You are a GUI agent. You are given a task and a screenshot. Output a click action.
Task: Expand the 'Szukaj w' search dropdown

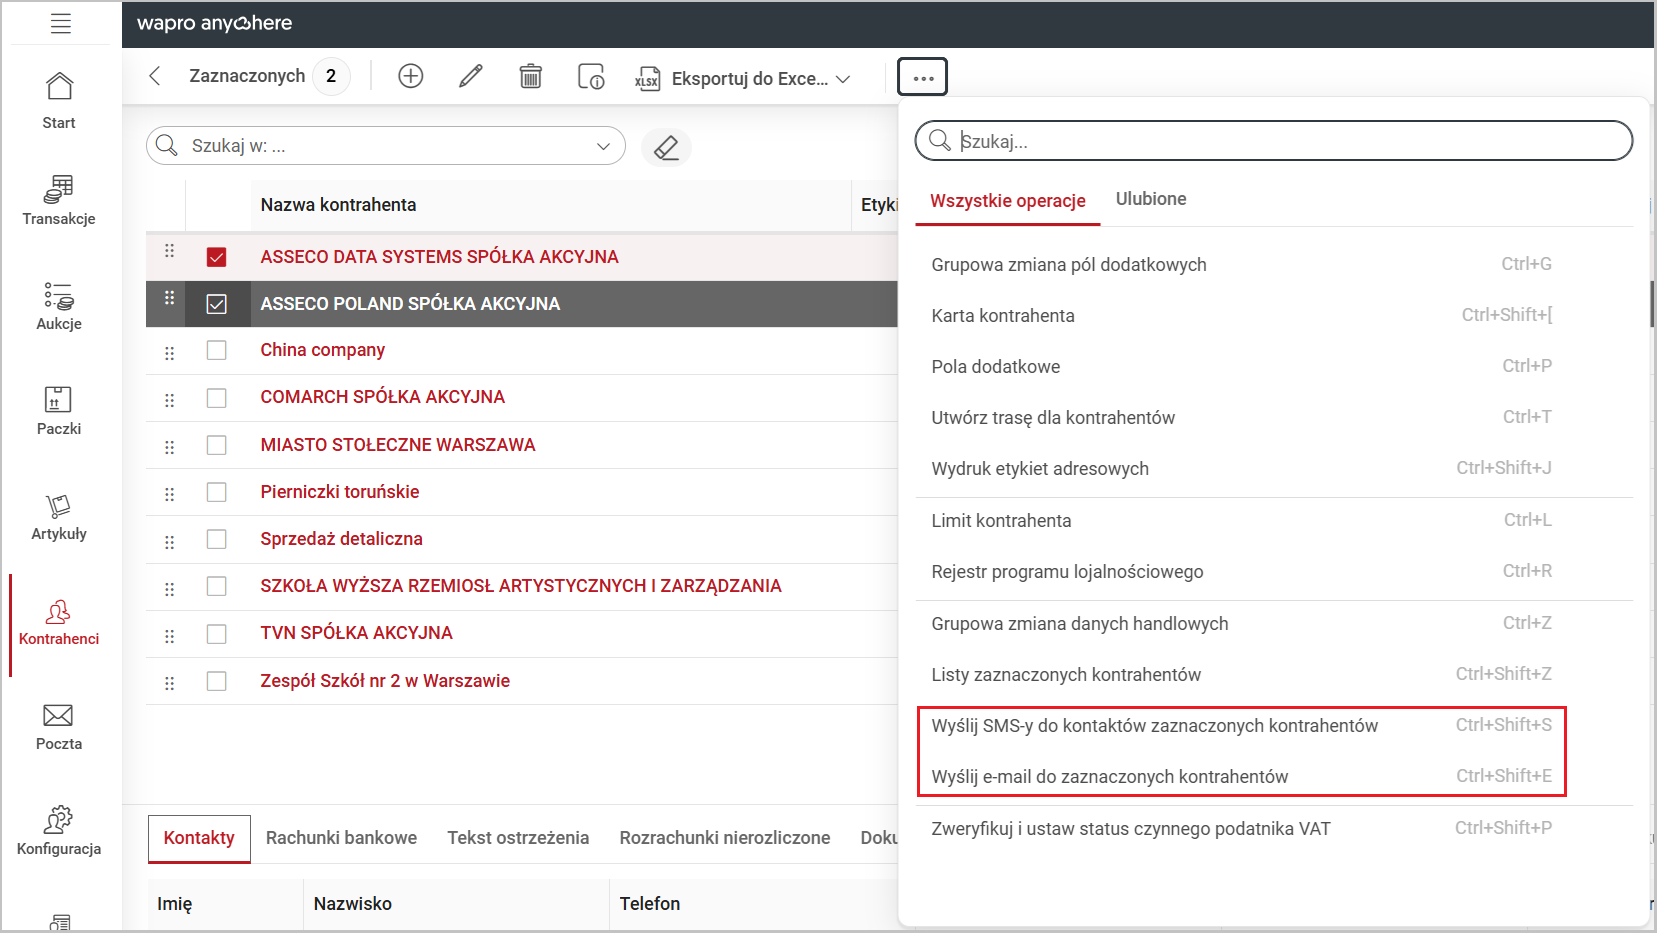[603, 146]
